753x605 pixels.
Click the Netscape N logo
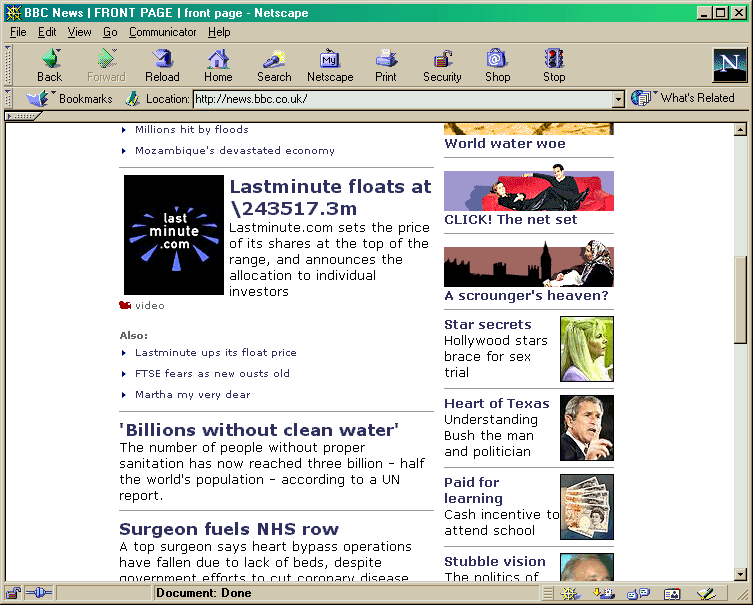click(x=730, y=65)
